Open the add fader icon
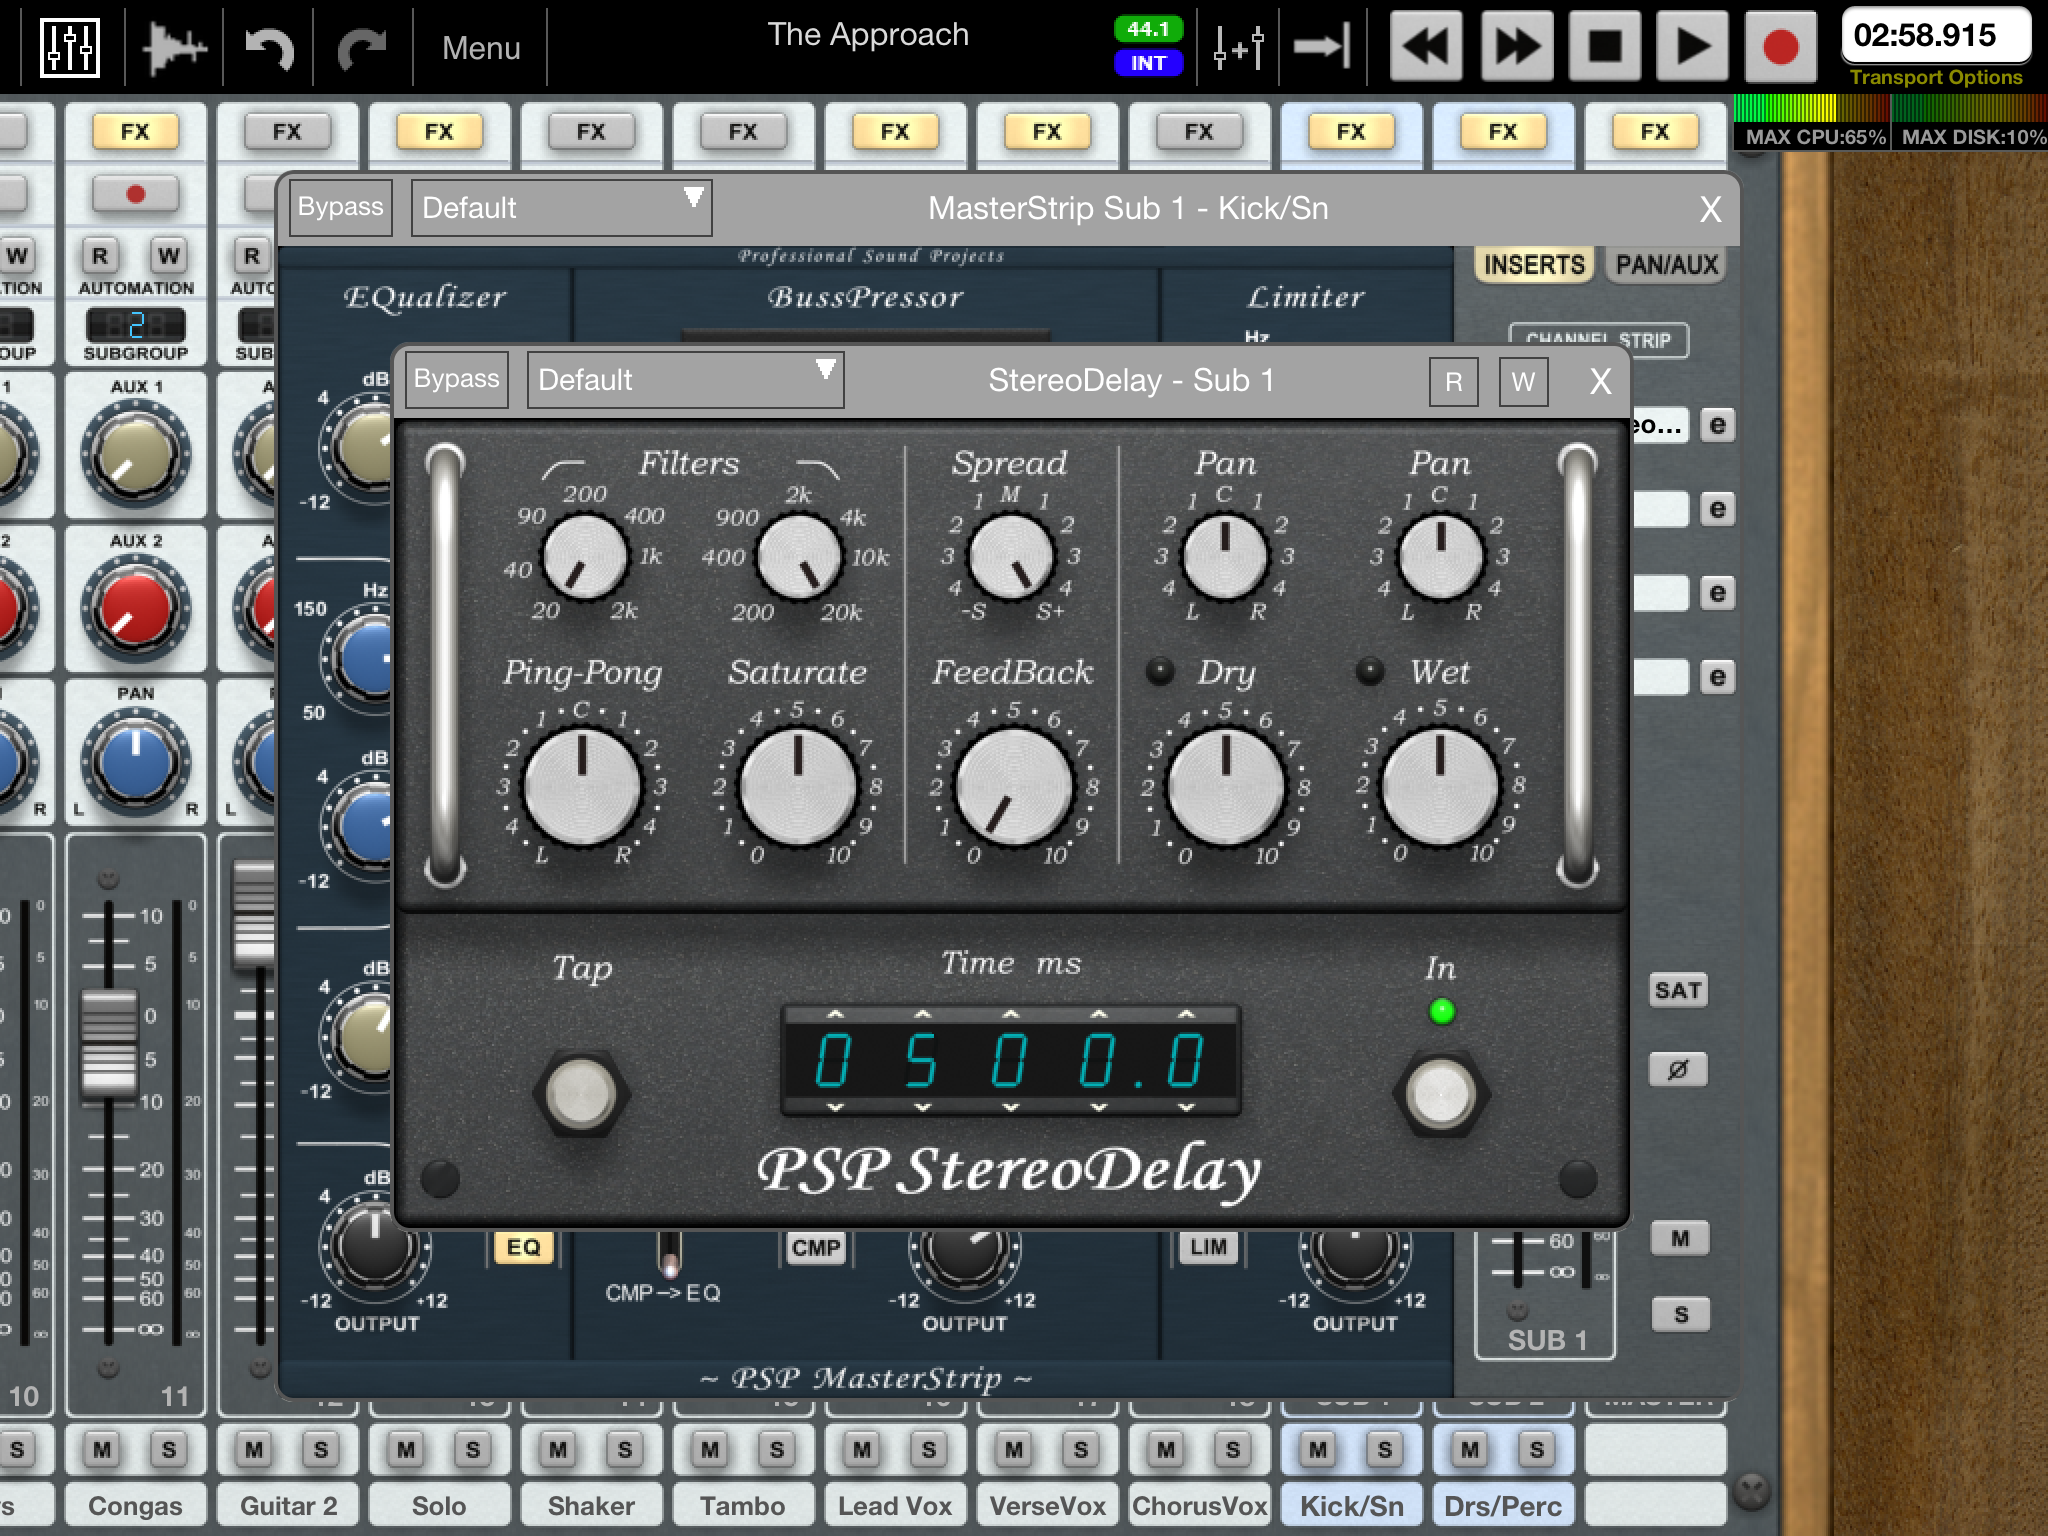 pyautogui.click(x=1238, y=47)
